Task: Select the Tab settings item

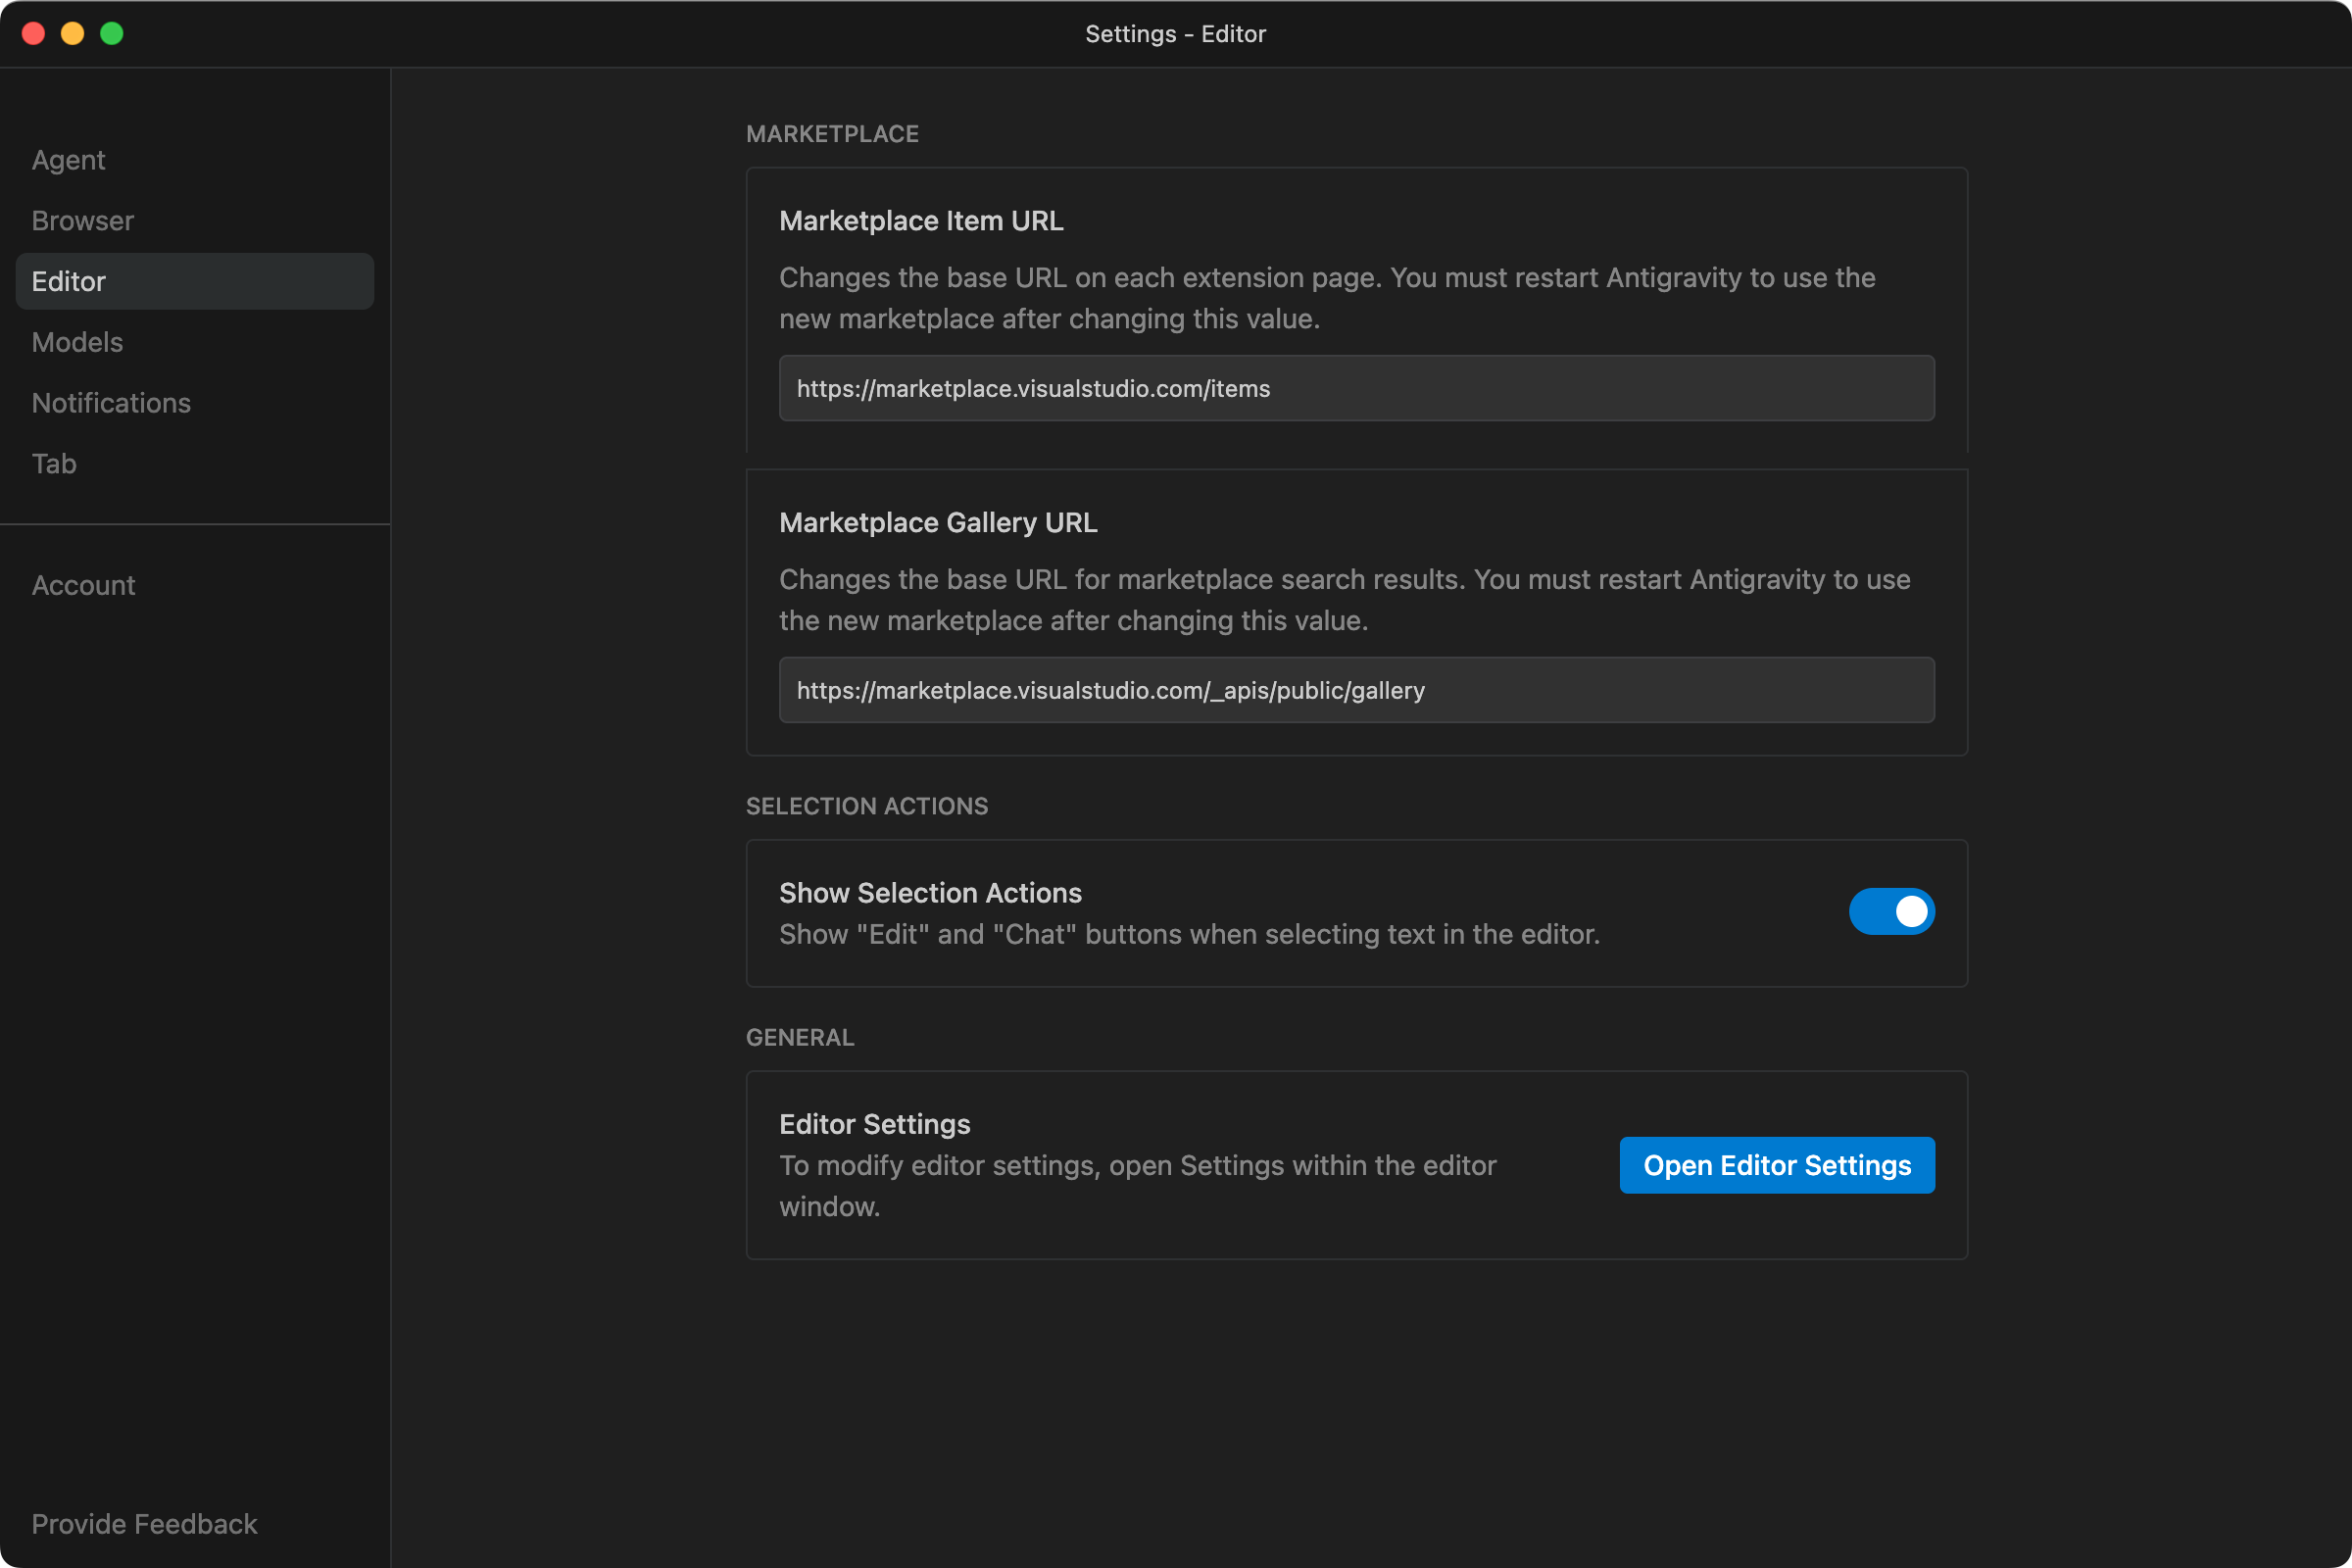Action: point(54,464)
